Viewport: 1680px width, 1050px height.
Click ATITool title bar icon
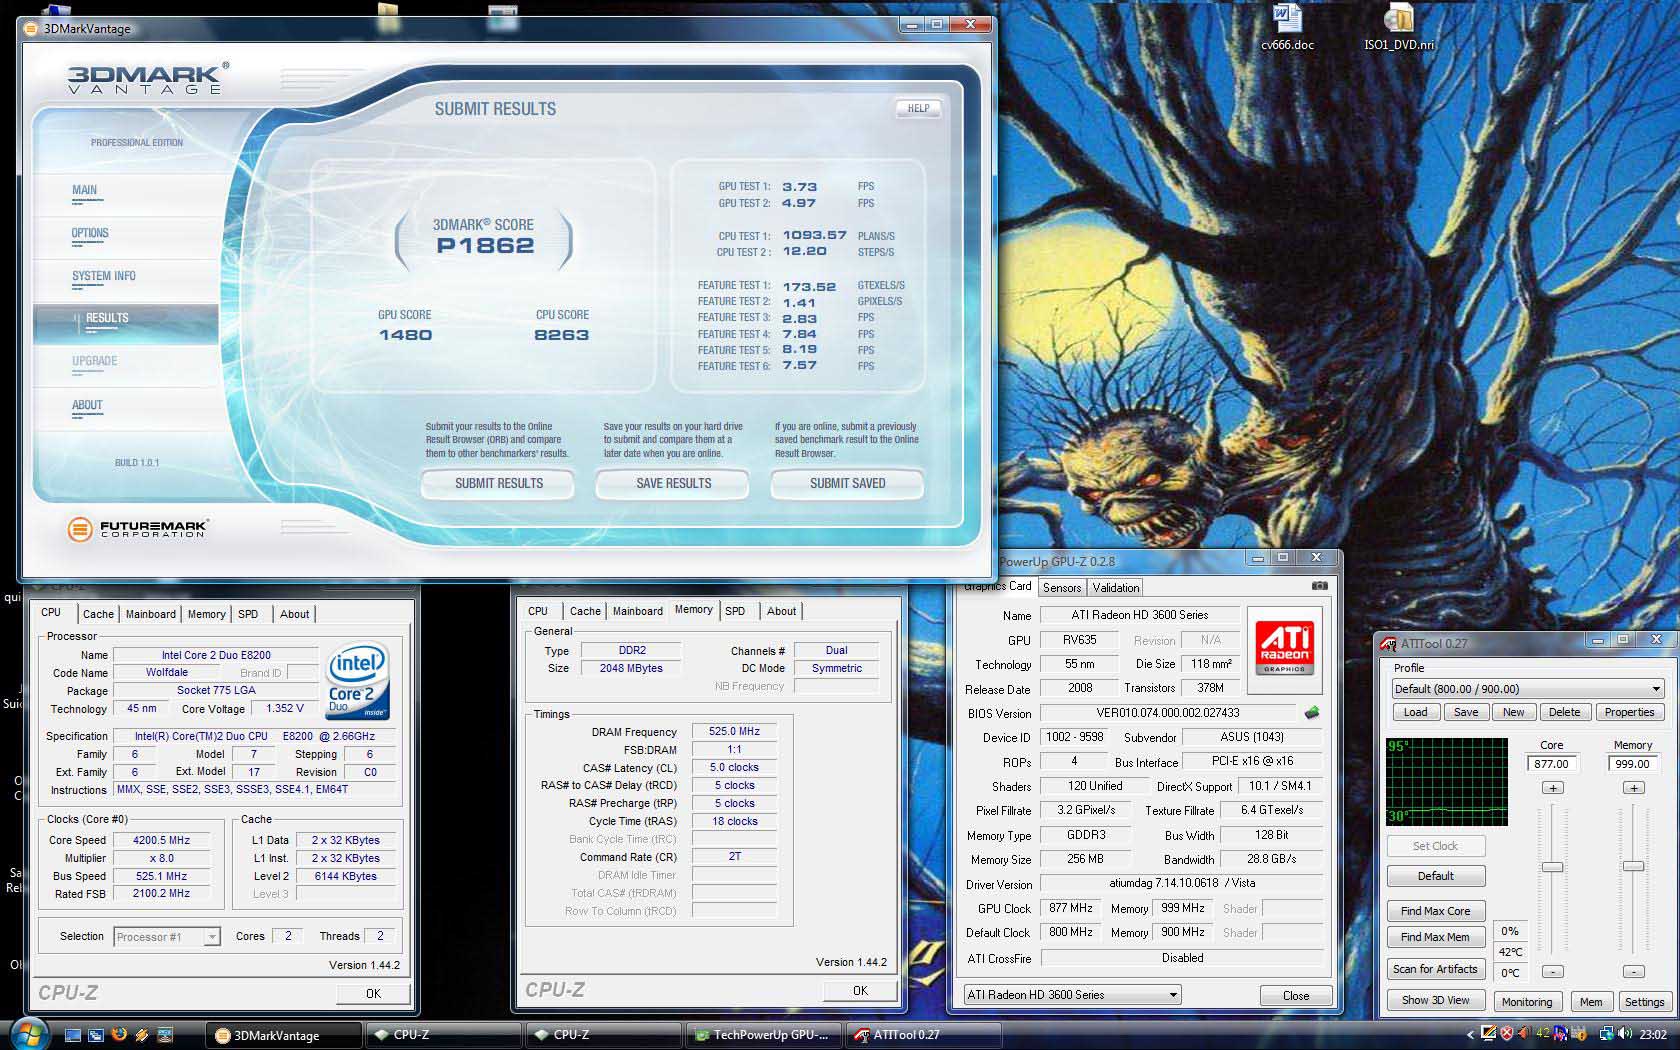pos(1388,643)
